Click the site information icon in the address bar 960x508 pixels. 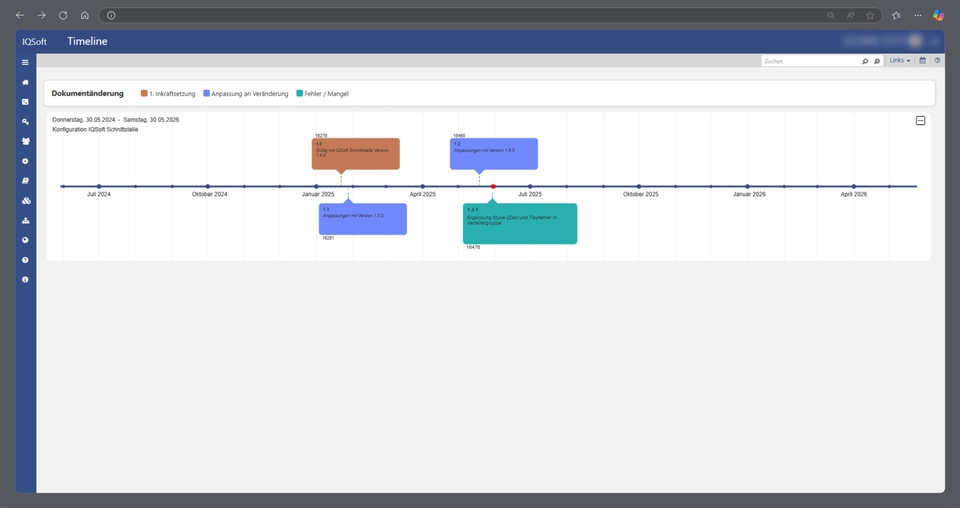(x=111, y=15)
